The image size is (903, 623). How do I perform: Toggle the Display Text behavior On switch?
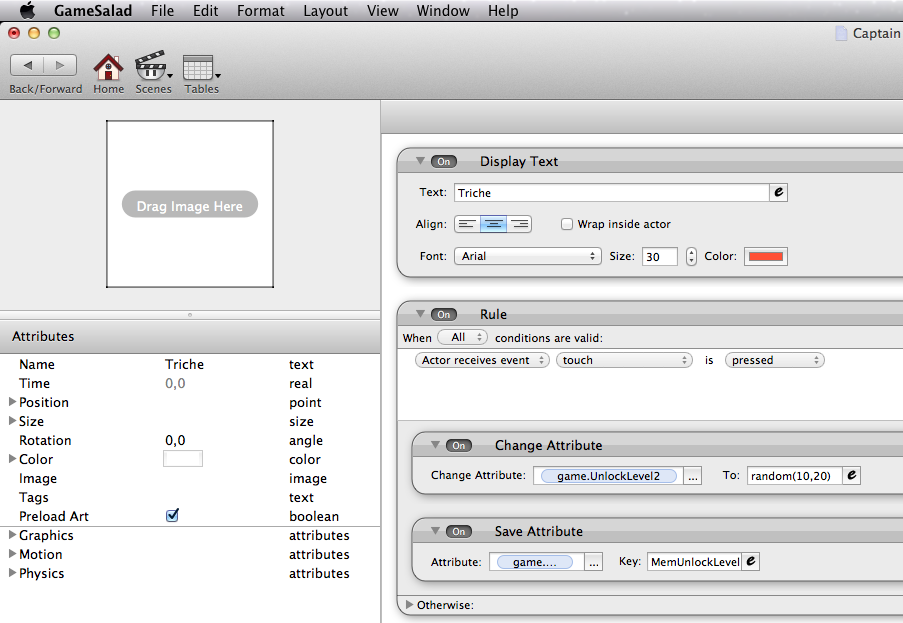pos(444,162)
